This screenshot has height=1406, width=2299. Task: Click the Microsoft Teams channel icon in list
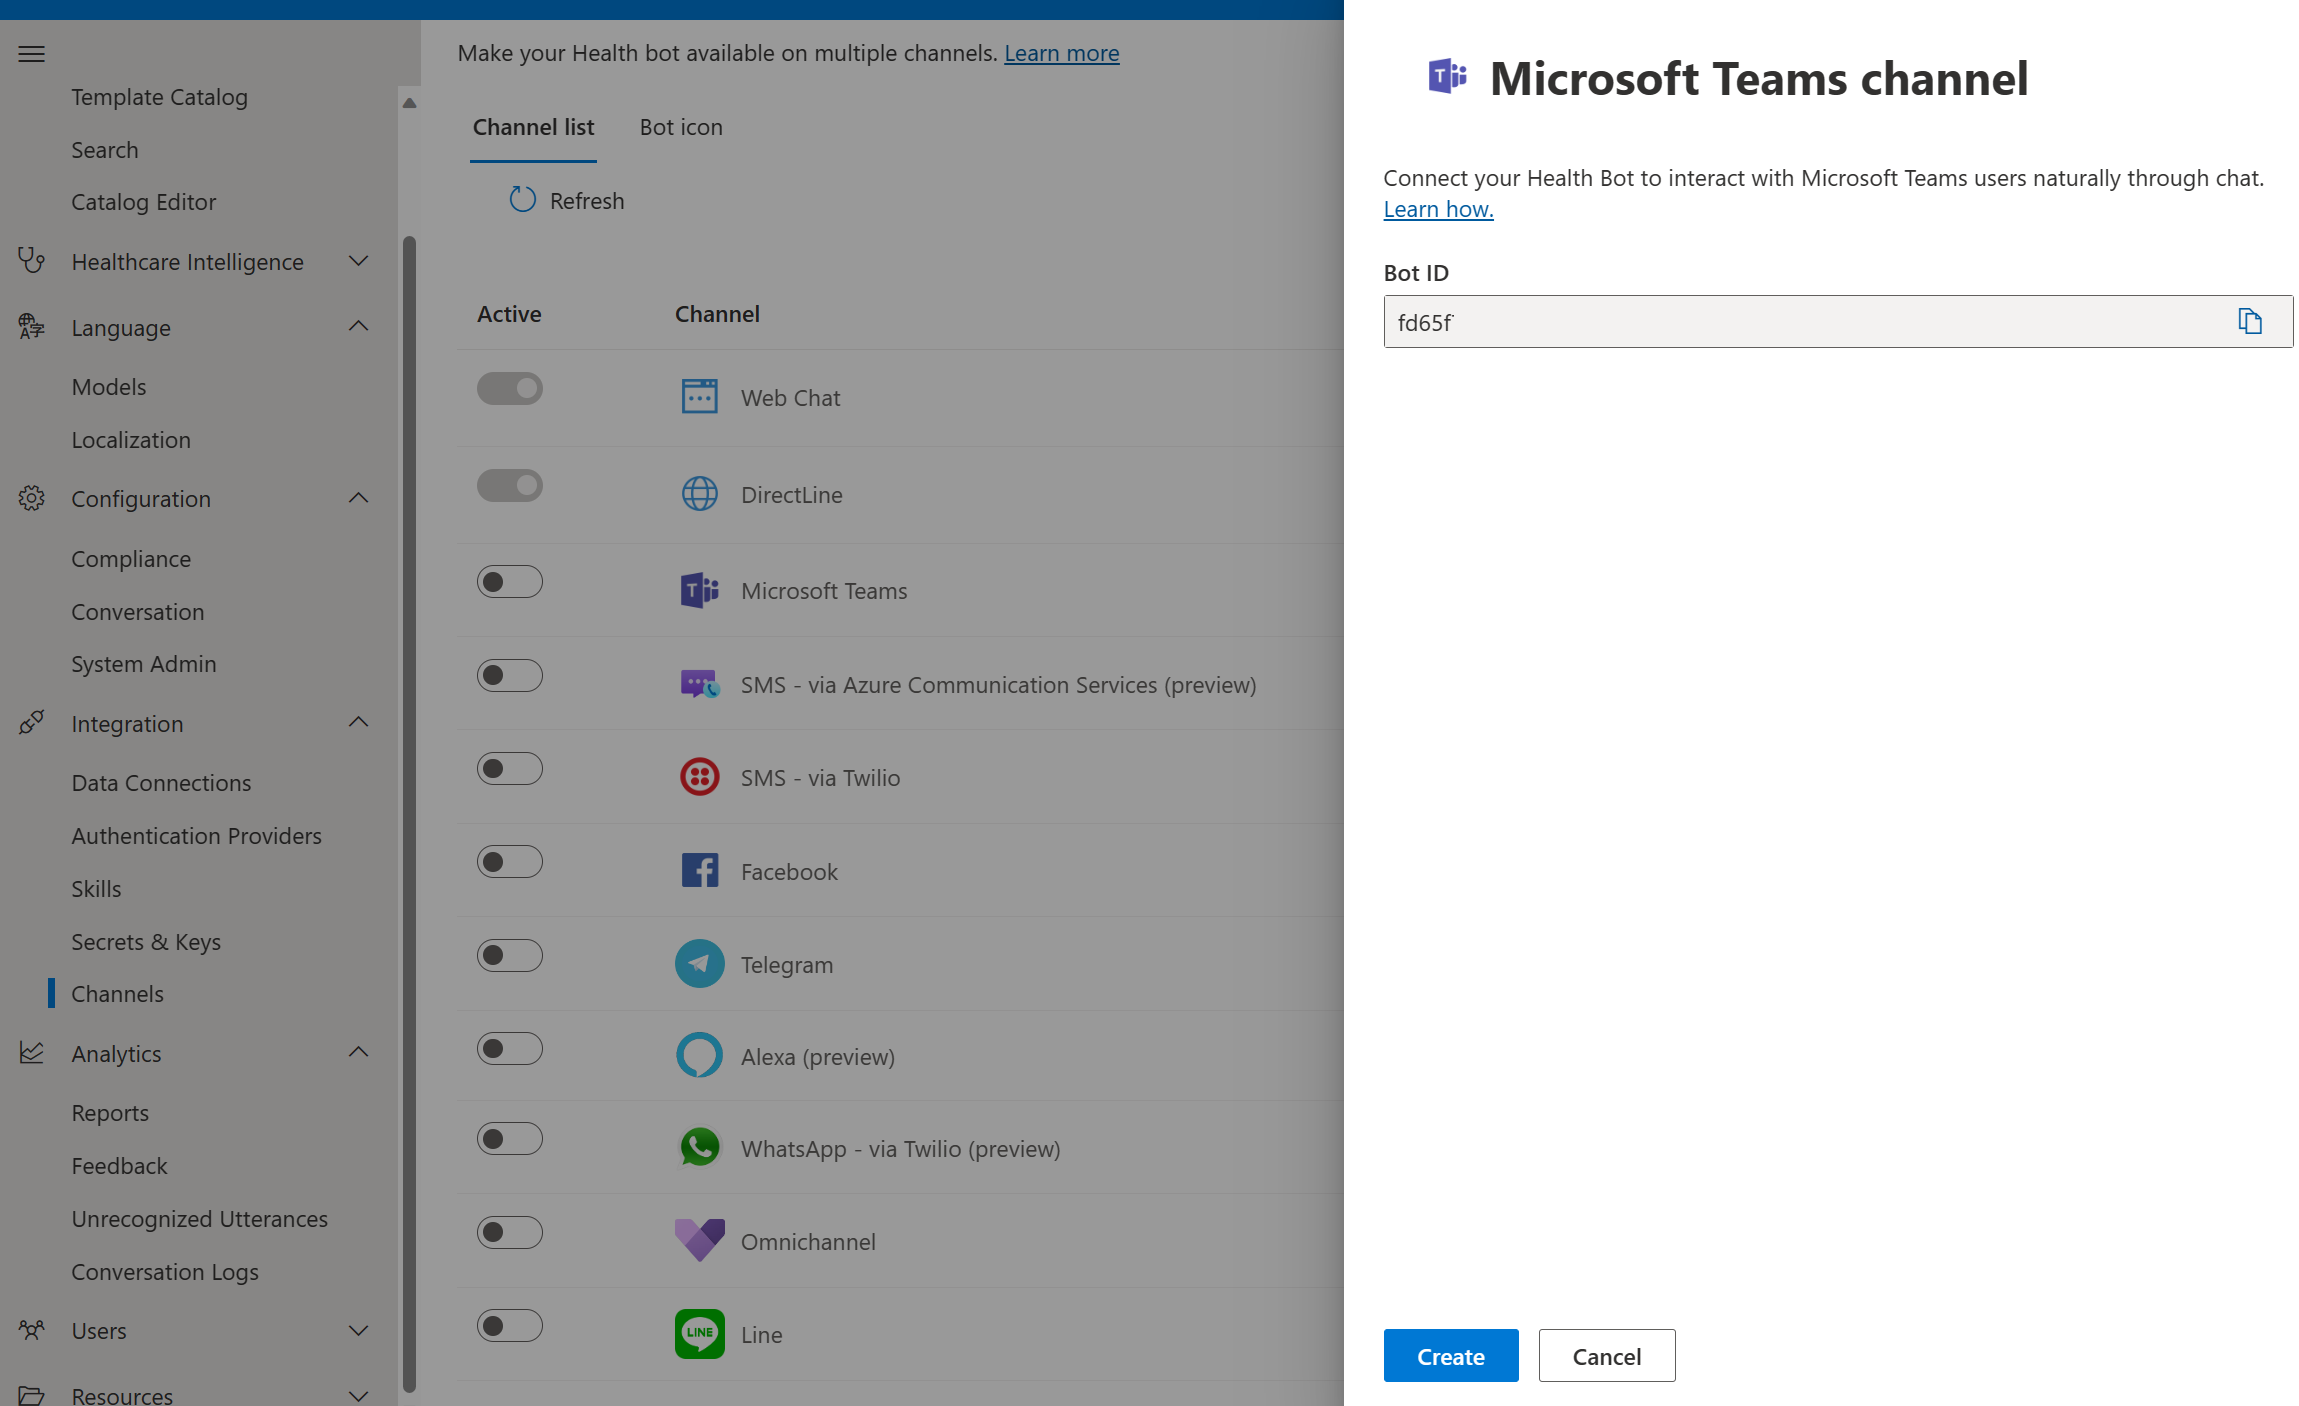point(700,590)
